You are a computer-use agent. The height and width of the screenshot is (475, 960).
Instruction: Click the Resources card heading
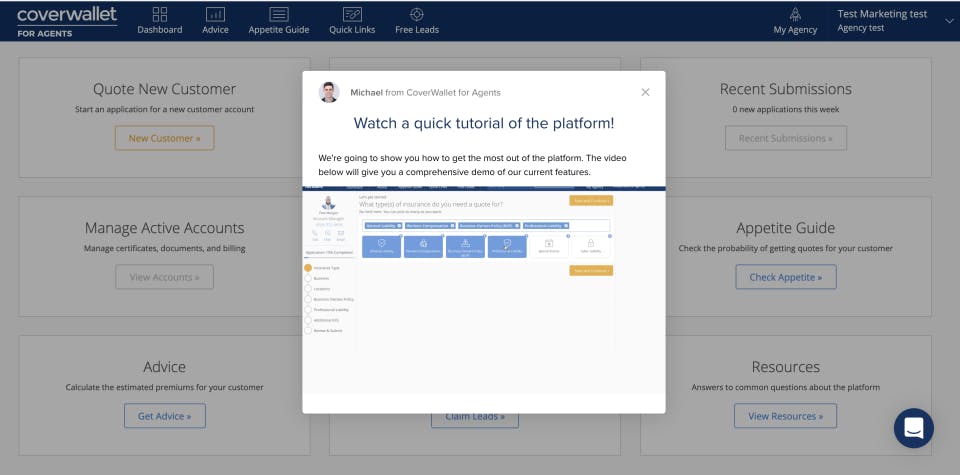pos(786,367)
